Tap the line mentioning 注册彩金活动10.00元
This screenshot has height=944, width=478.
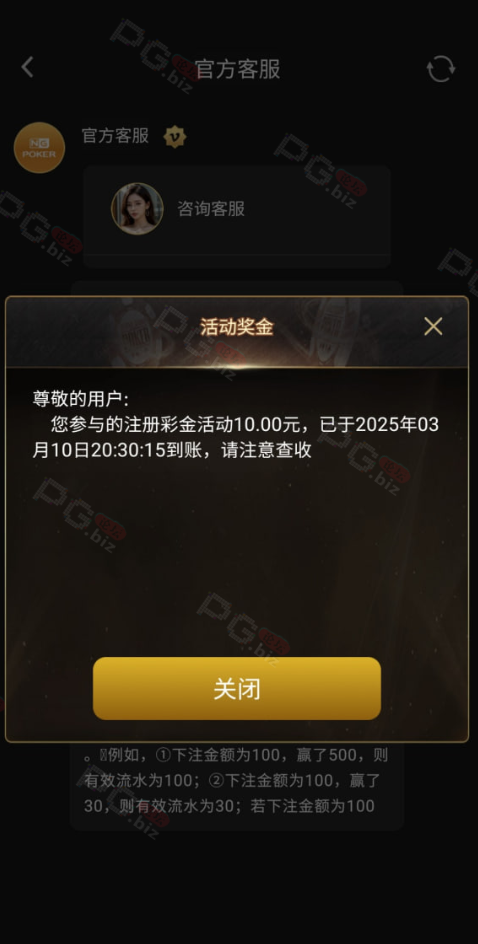245,424
